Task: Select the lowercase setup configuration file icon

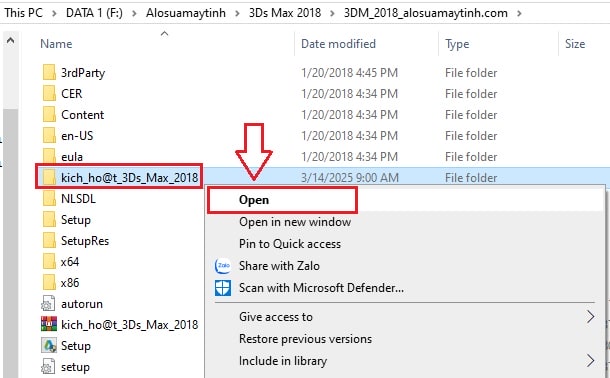Action: [48, 367]
